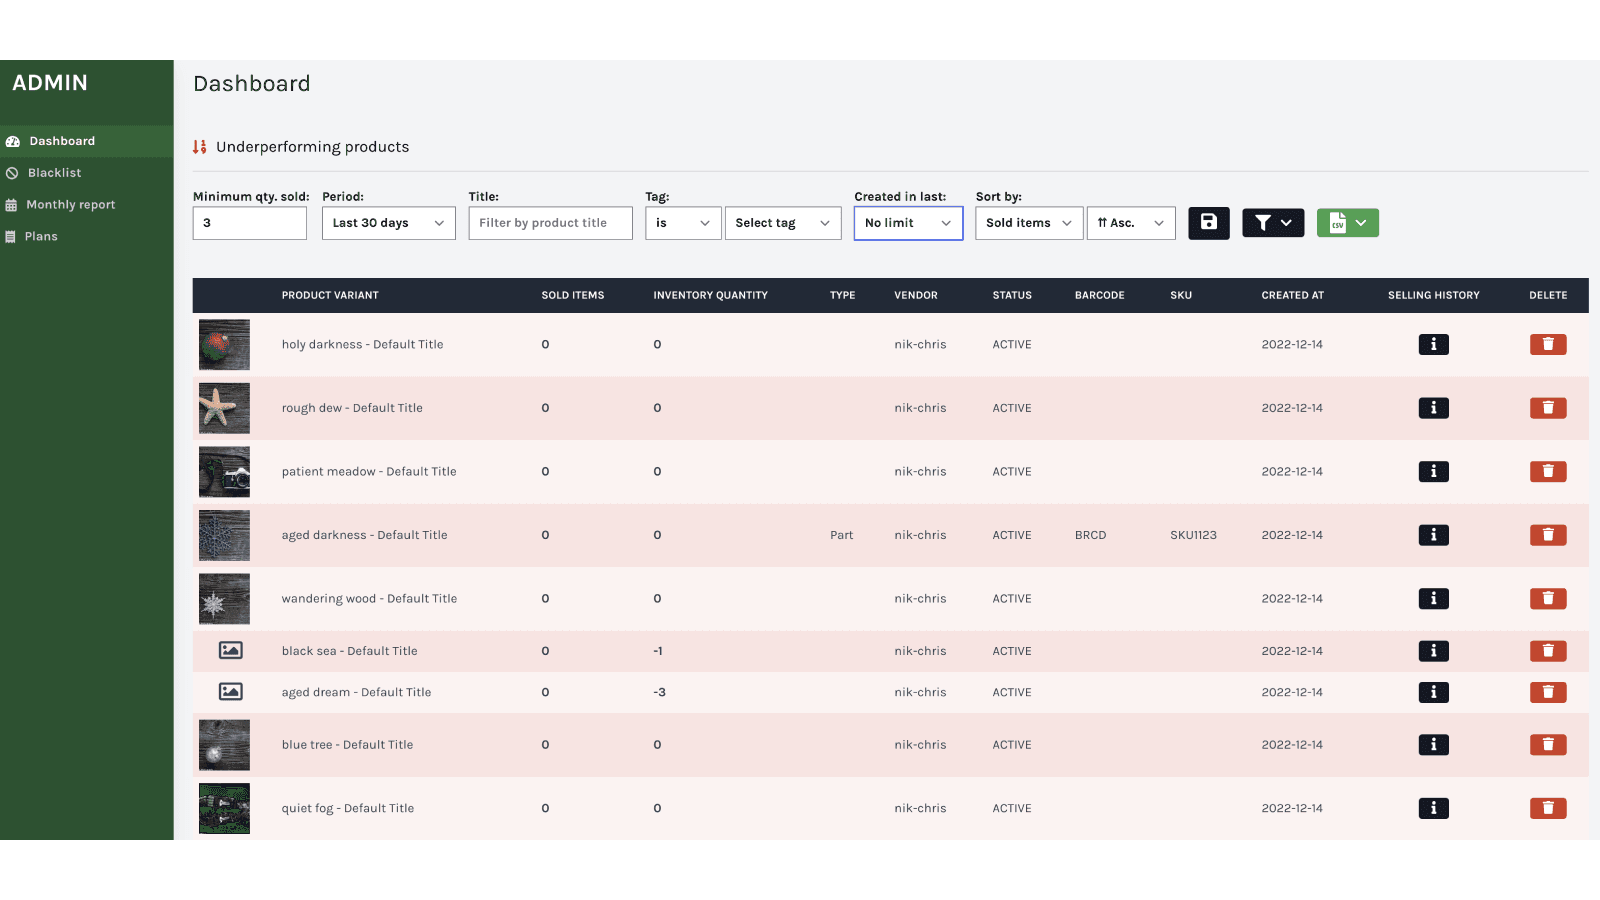The width and height of the screenshot is (1600, 900).
Task: Click the Blacklist prohibition icon
Action: [13, 172]
